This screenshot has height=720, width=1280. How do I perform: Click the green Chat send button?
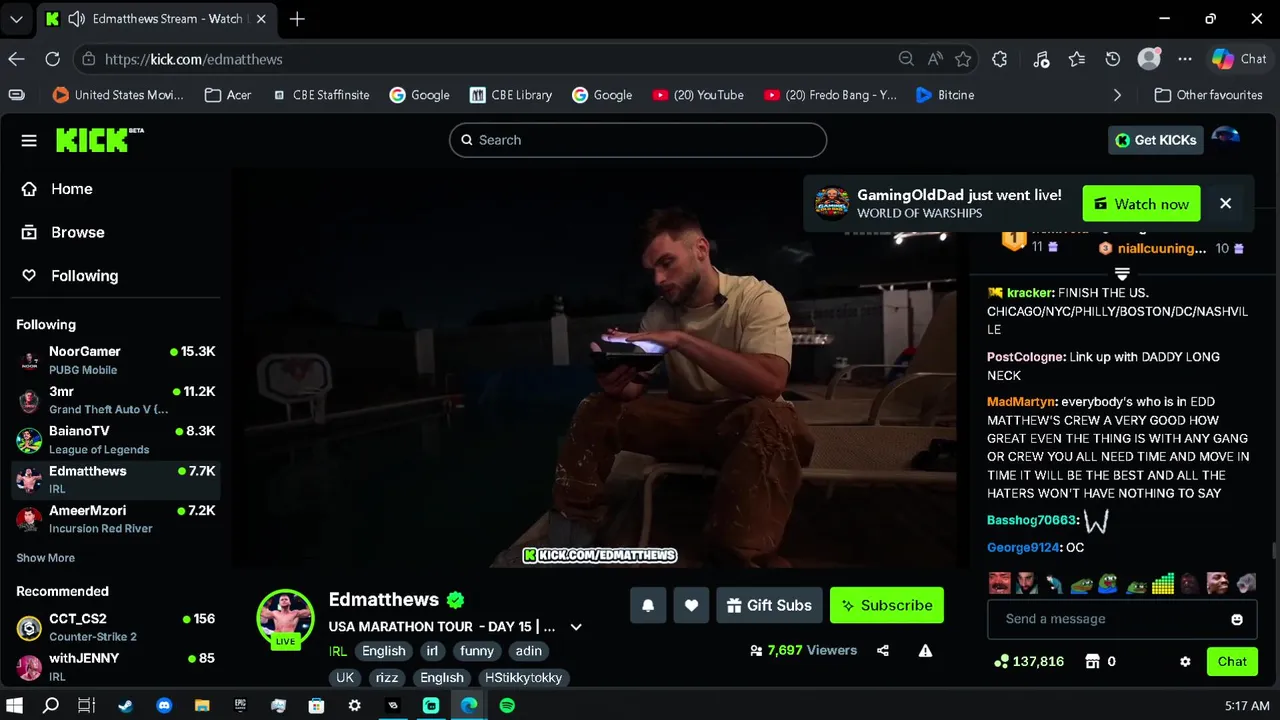[x=1232, y=661]
